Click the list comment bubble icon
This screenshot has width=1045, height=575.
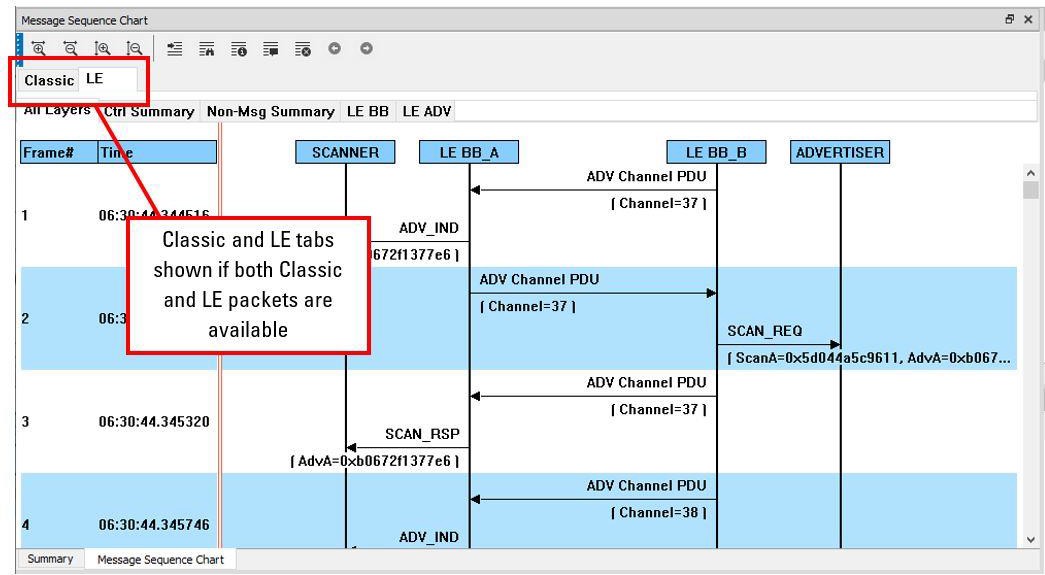[271, 49]
